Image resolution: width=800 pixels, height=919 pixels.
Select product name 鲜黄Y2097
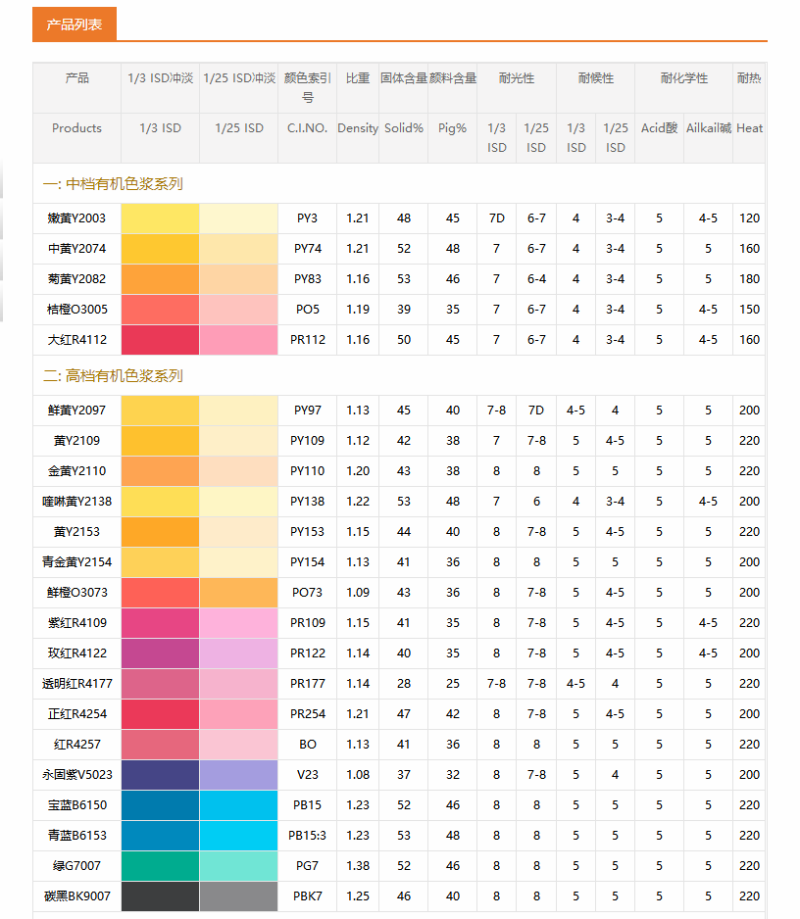[x=77, y=410]
